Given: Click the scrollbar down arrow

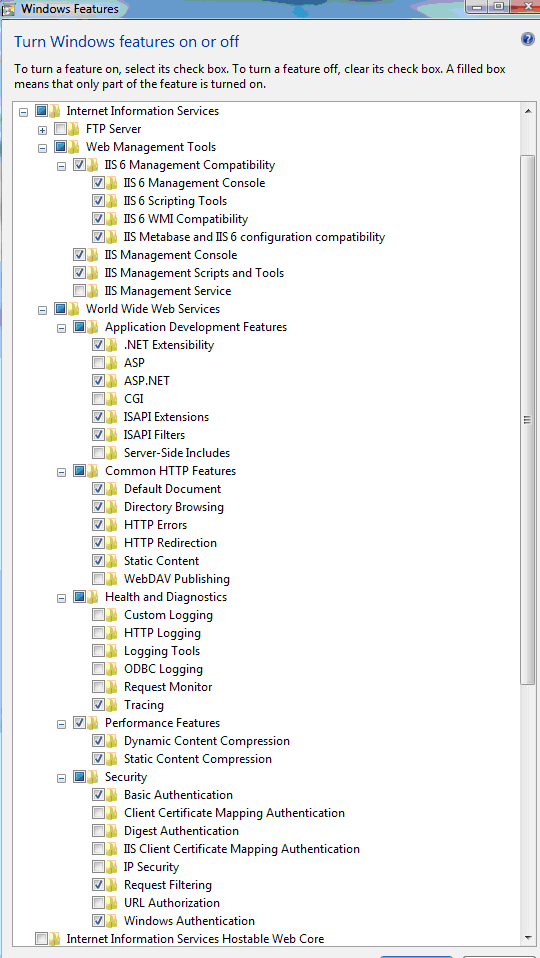Looking at the screenshot, I should pos(527,937).
